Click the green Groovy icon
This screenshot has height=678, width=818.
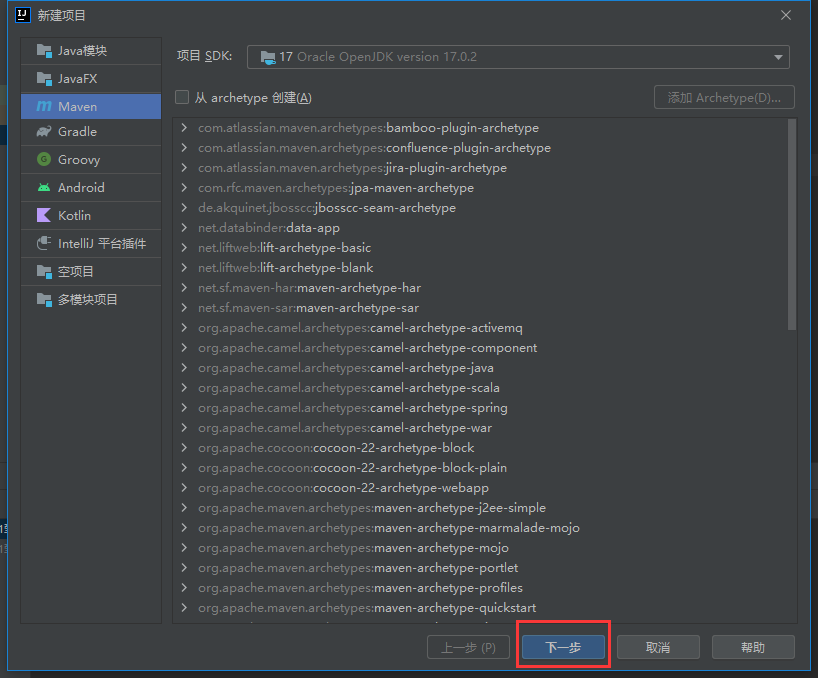[x=44, y=159]
